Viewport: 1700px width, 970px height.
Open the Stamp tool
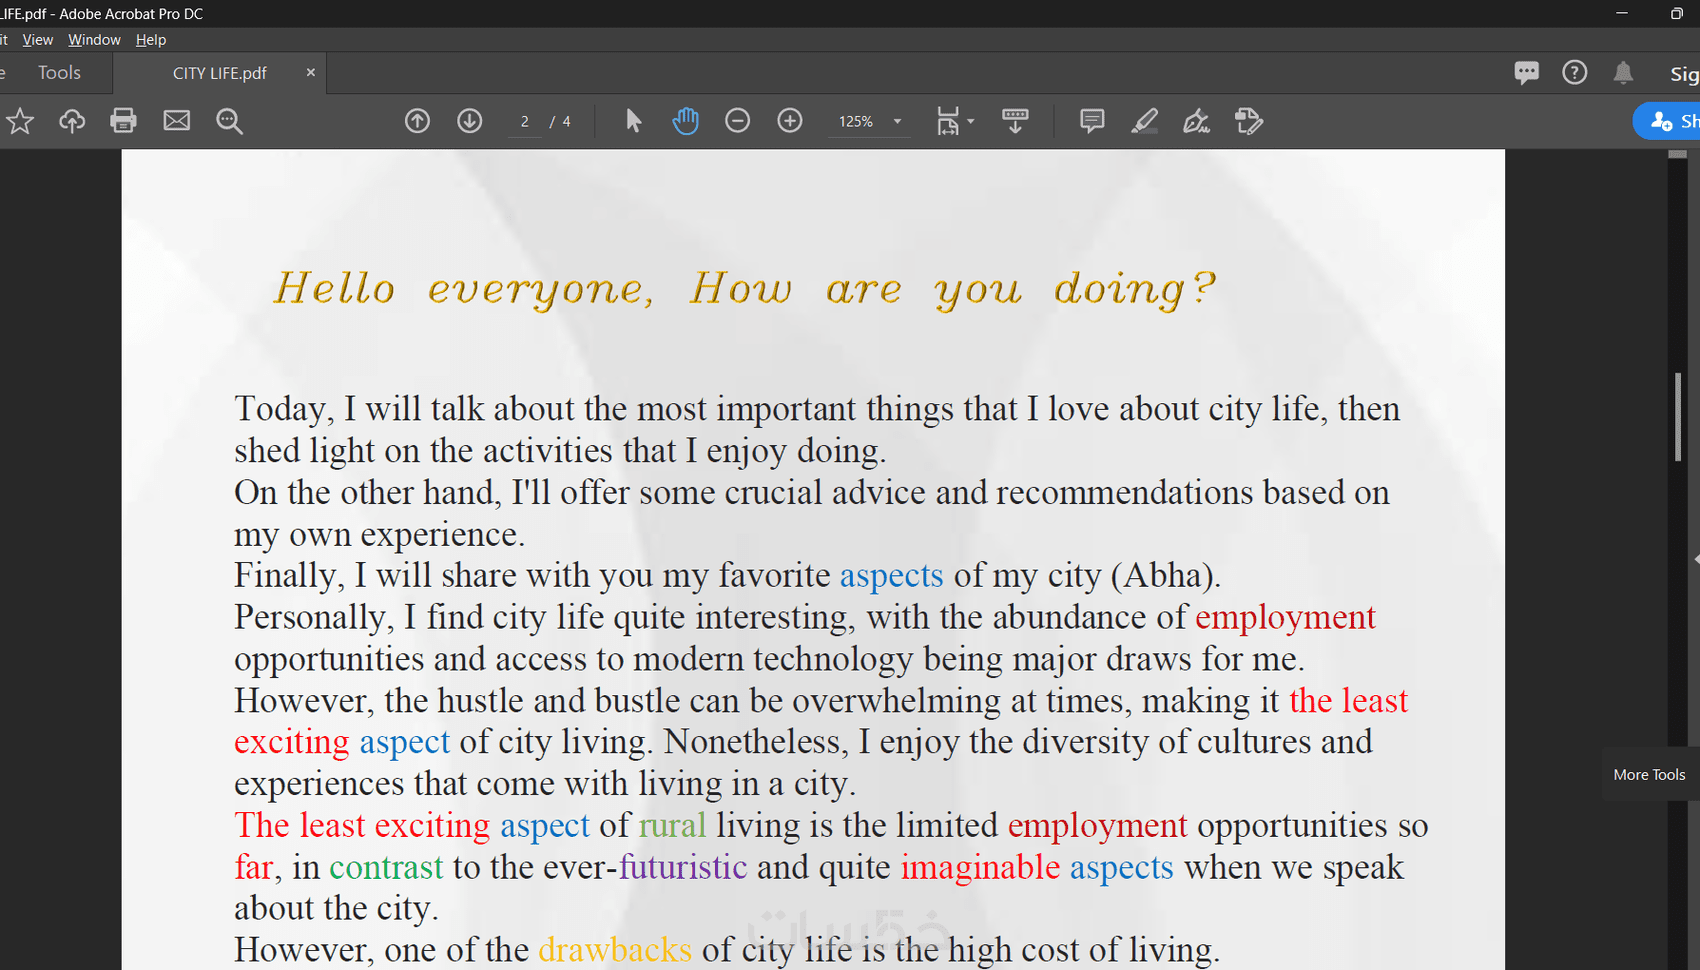pyautogui.click(x=1249, y=121)
